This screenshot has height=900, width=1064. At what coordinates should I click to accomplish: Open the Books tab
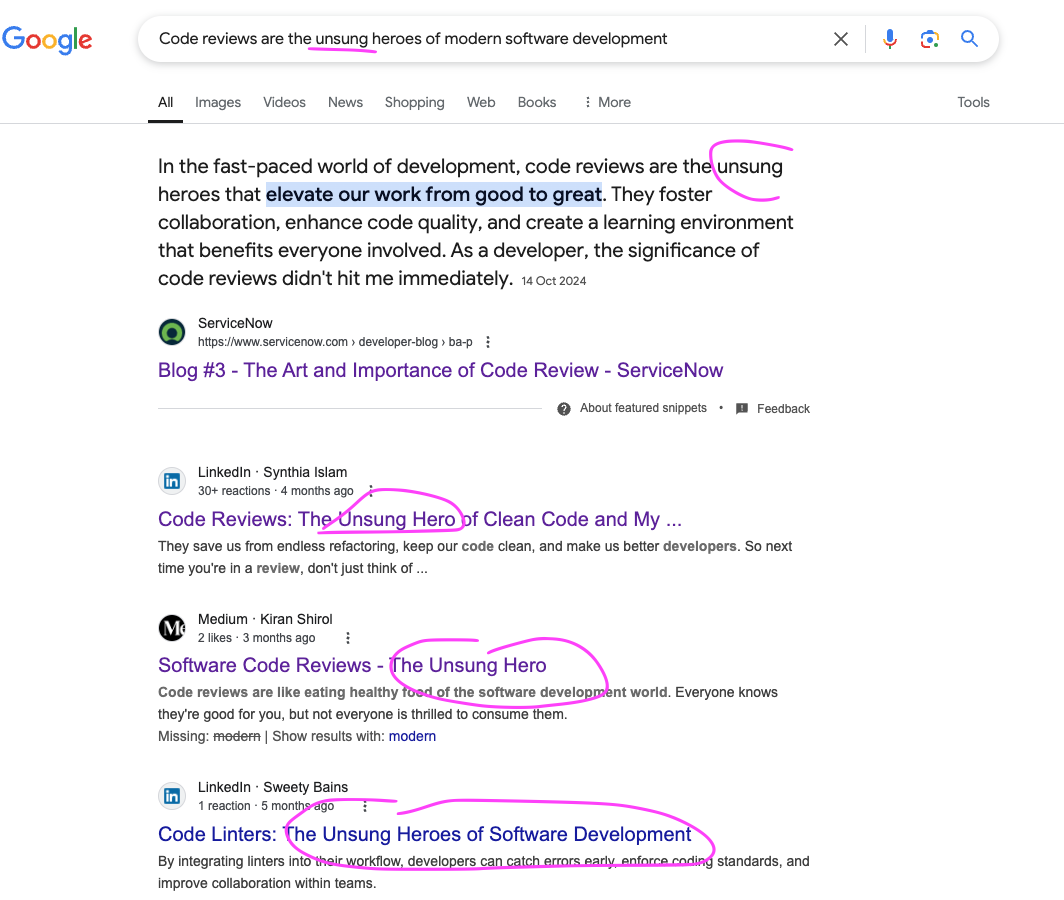pos(537,102)
